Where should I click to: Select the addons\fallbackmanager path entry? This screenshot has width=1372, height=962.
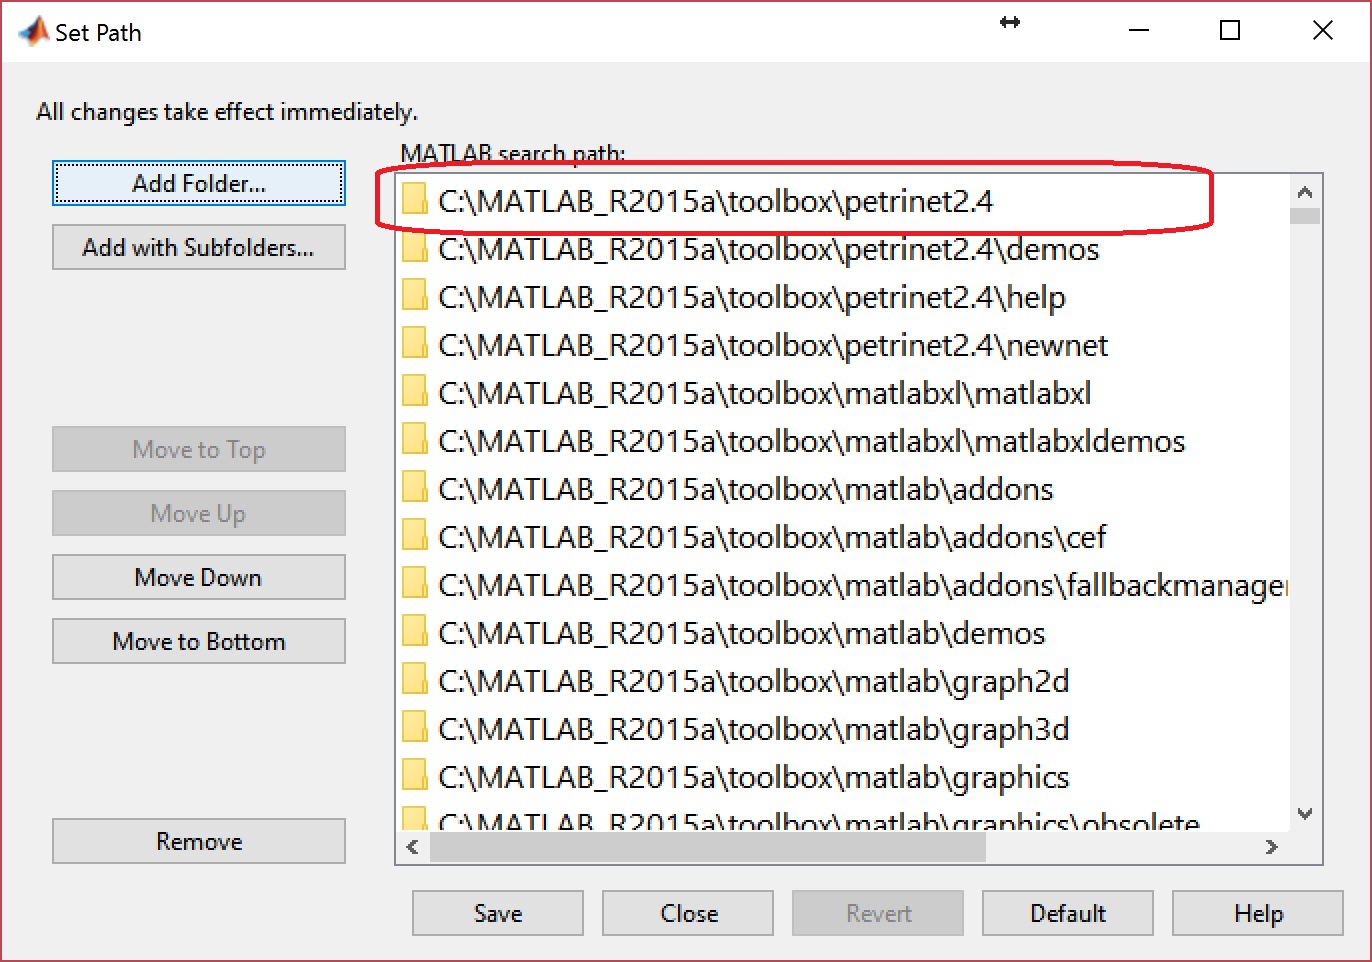click(x=843, y=585)
